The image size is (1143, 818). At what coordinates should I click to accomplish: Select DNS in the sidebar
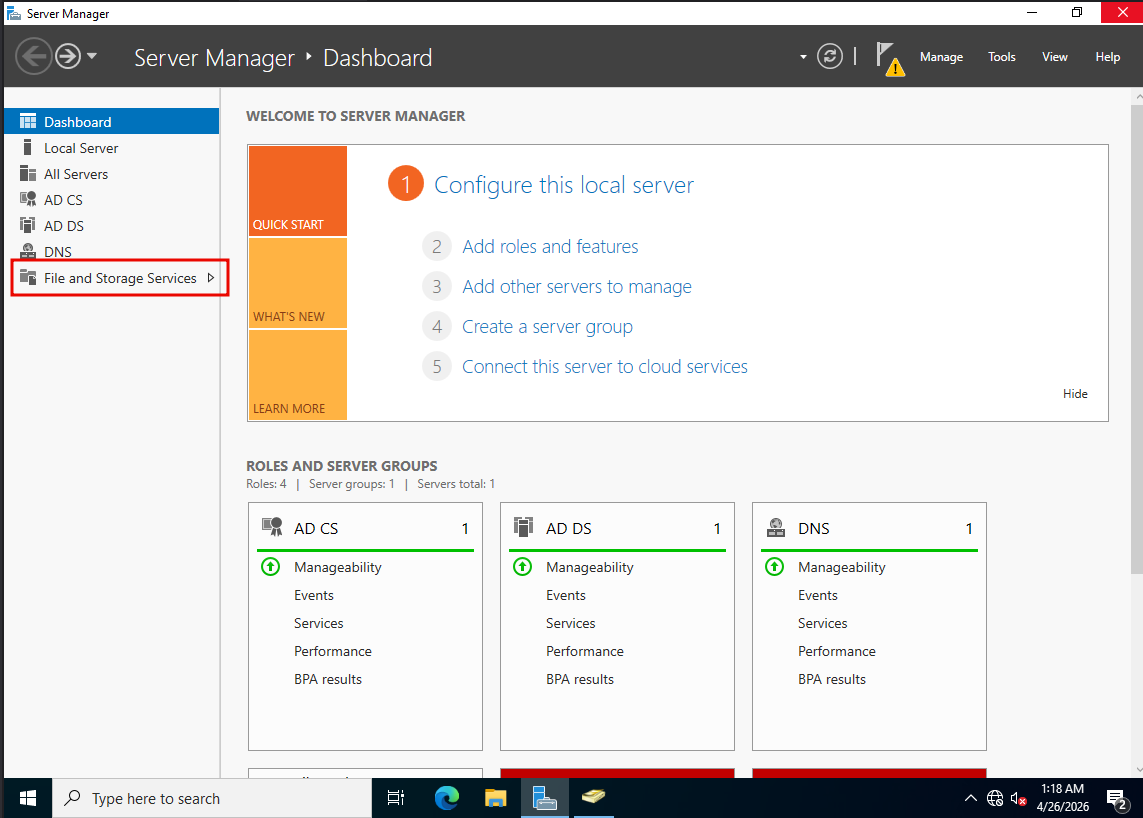click(x=112, y=252)
